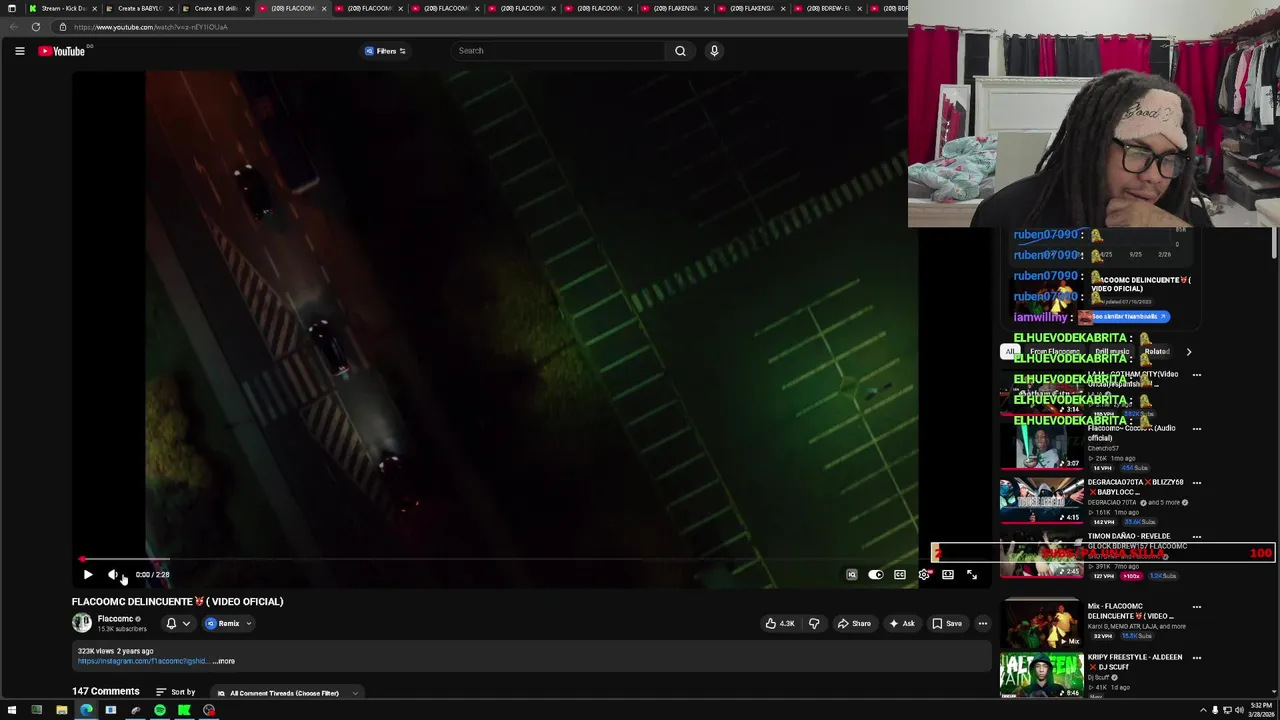This screenshot has width=1280, height=720.
Task: Open Spotify from the taskbar
Action: 160,711
